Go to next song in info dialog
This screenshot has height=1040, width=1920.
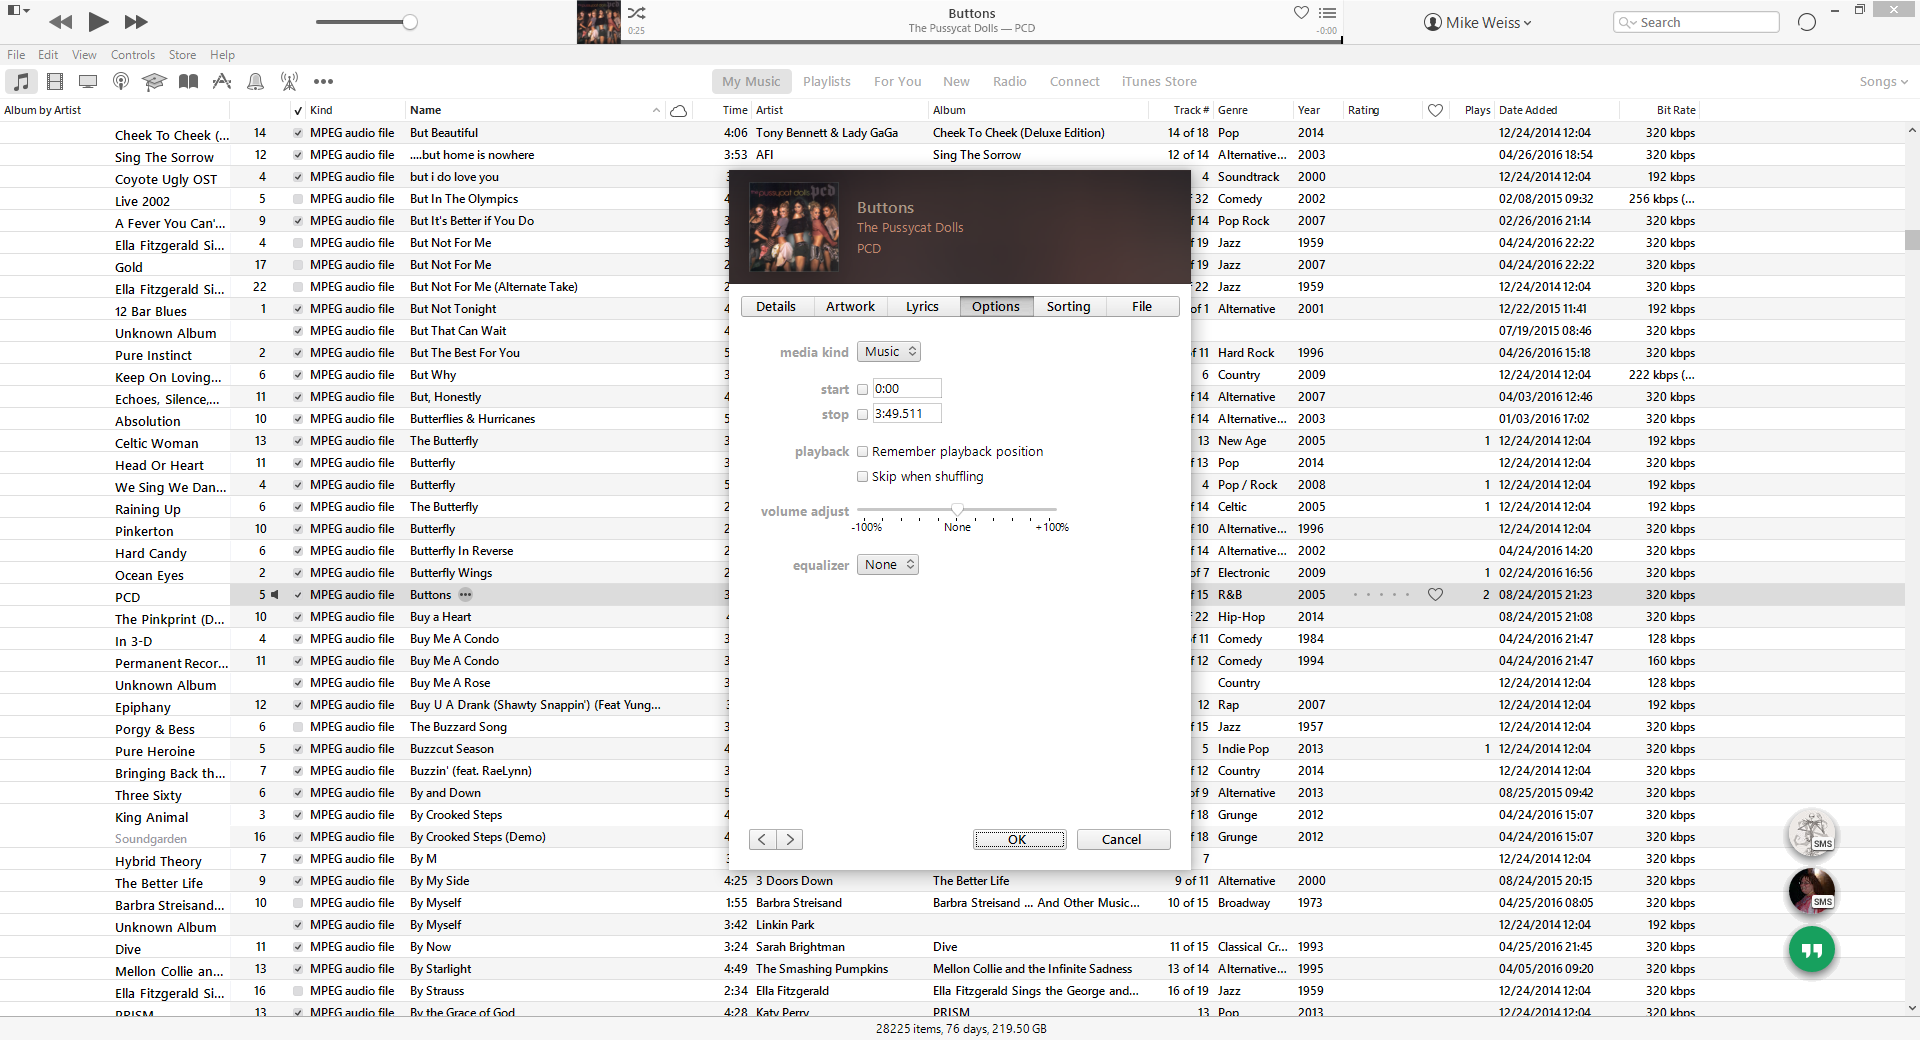pos(790,839)
